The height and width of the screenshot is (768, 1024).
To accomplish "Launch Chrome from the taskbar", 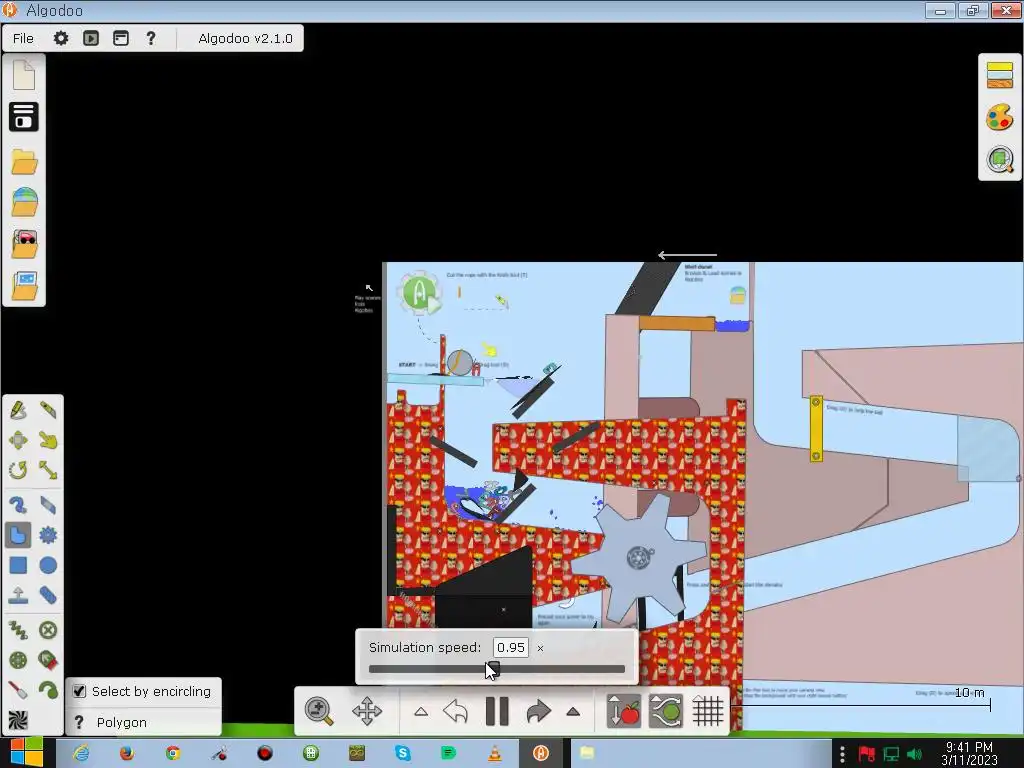I will [x=172, y=753].
